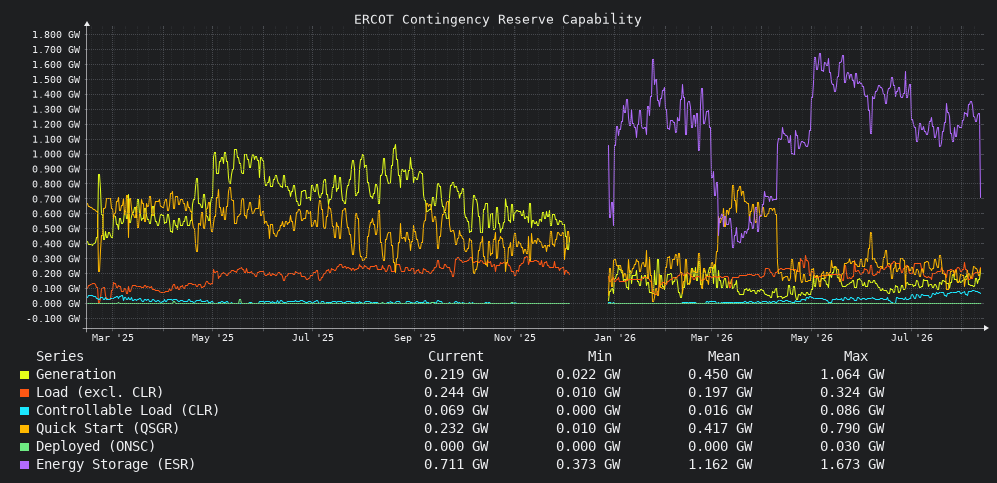
Task: Click the Jan '26 x-axis label
Action: click(x=615, y=338)
